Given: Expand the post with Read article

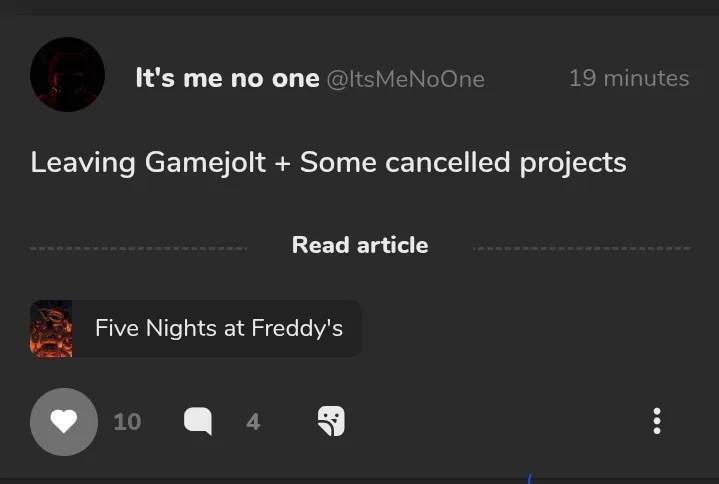Looking at the screenshot, I should [360, 245].
